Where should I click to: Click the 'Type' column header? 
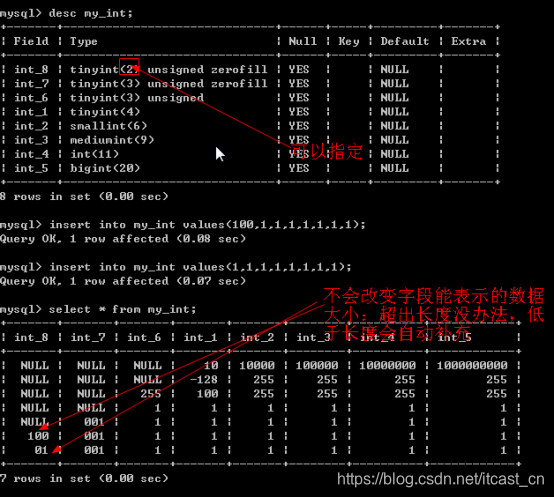84,42
